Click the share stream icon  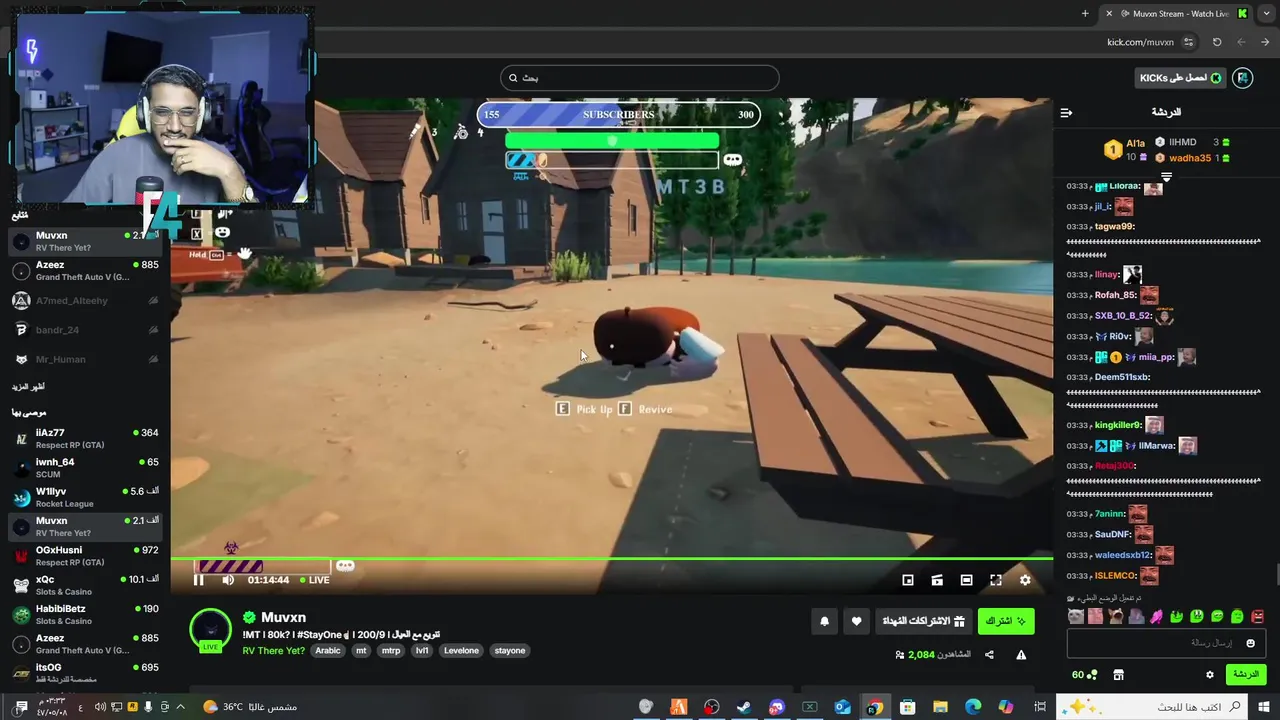[989, 655]
